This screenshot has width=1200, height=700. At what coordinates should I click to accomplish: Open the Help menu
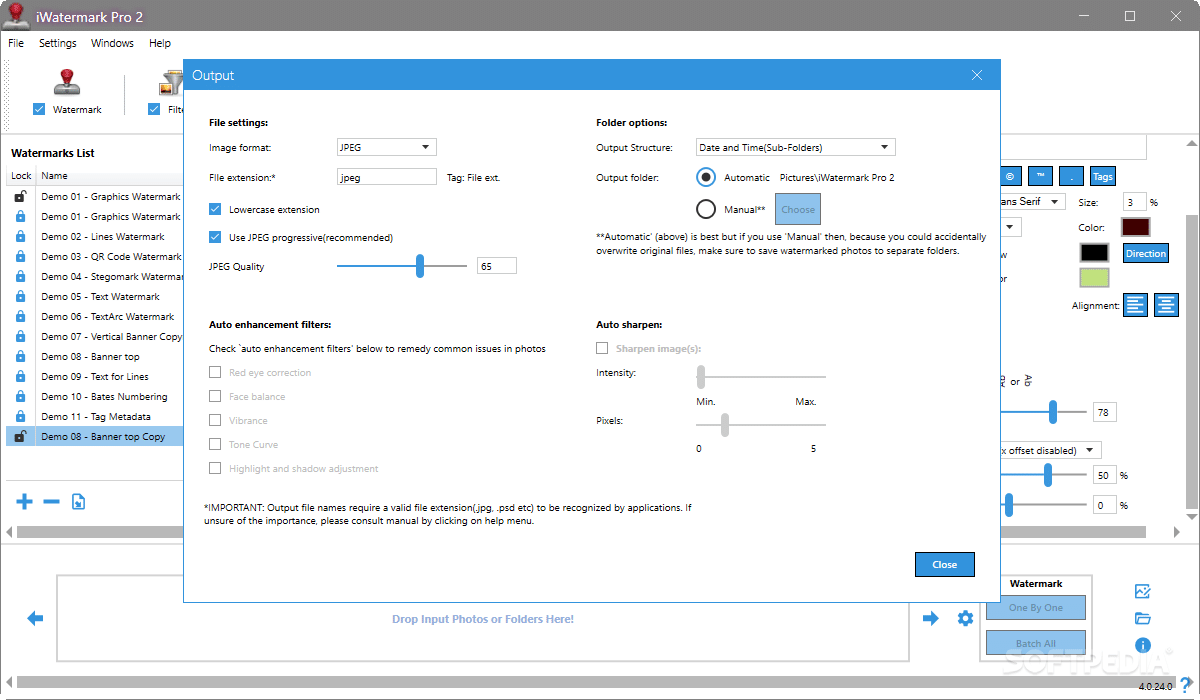160,43
